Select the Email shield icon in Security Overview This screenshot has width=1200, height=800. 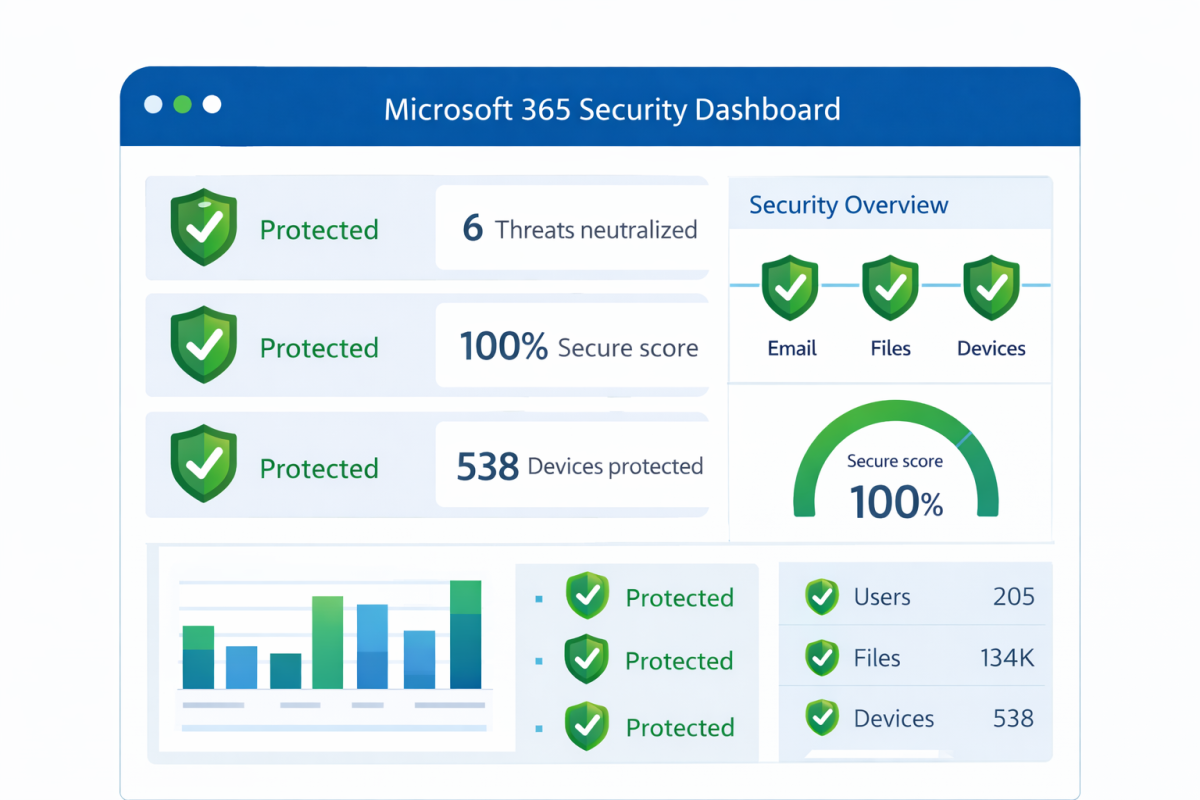(791, 287)
